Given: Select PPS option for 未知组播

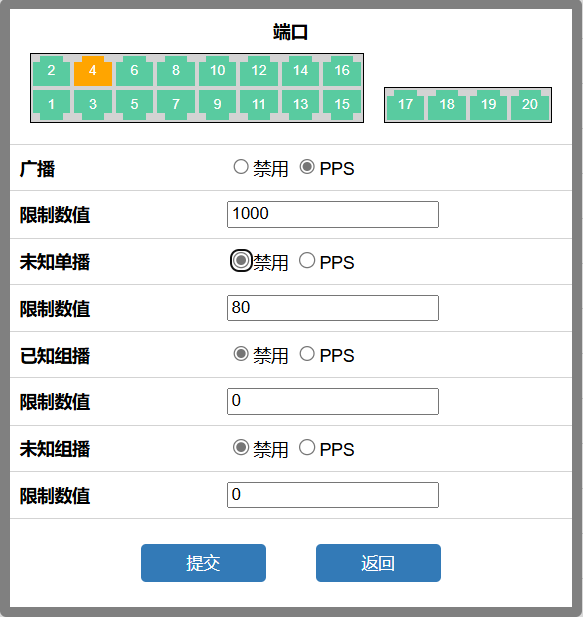Looking at the screenshot, I should point(307,447).
